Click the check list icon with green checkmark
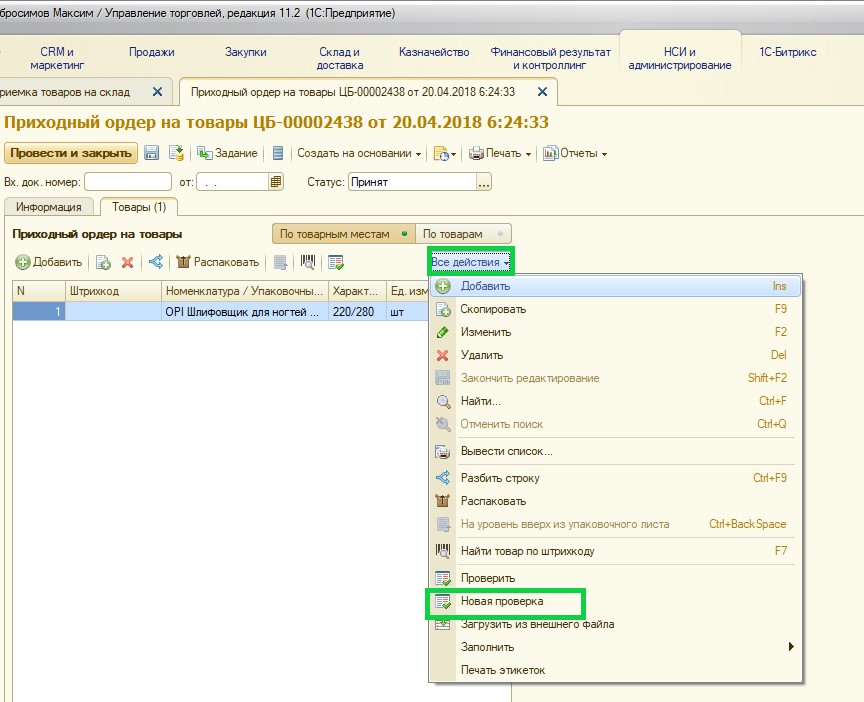 [336, 262]
